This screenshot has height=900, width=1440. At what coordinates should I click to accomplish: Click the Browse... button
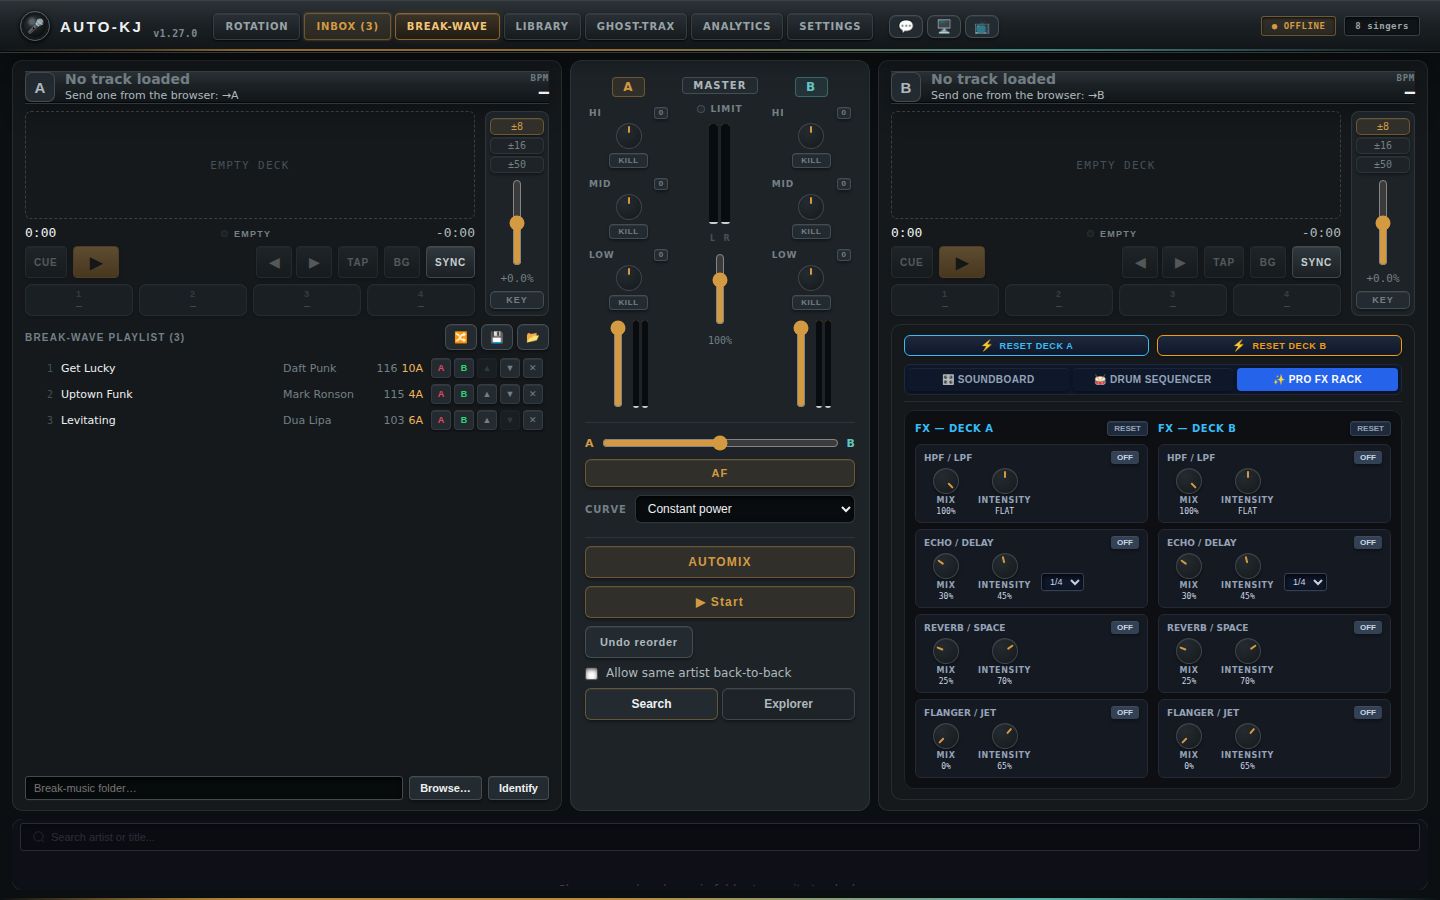coord(445,789)
